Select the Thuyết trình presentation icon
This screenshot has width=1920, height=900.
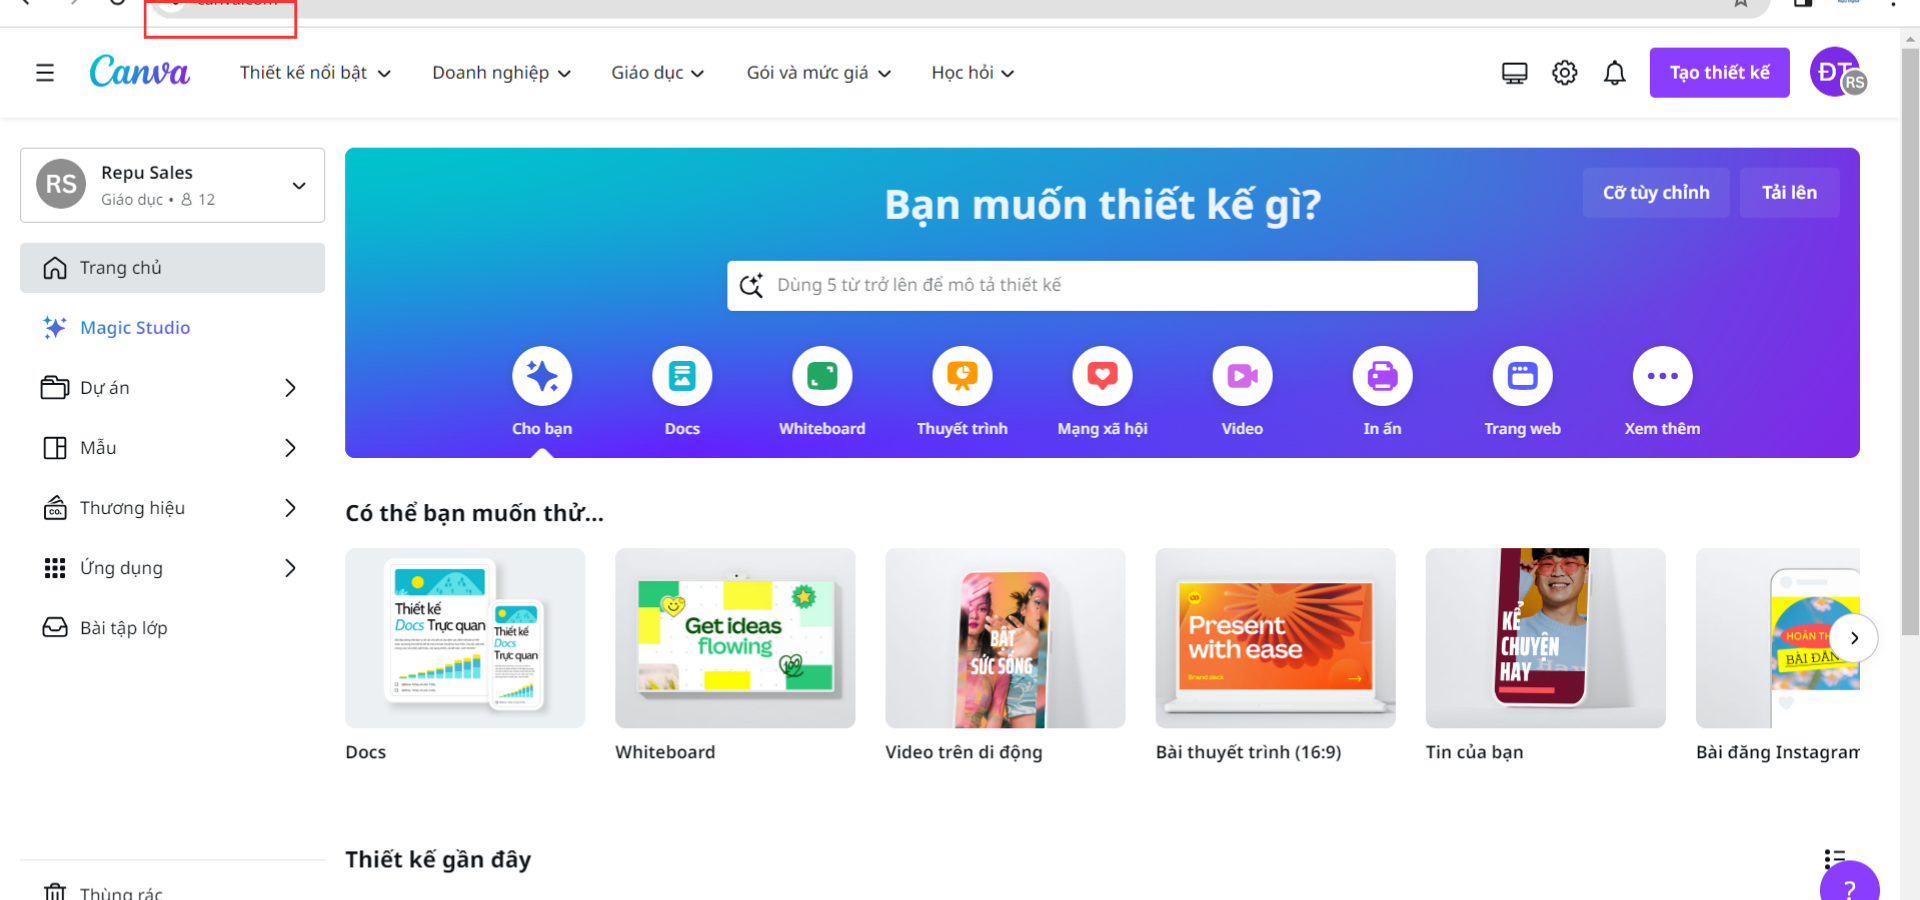point(962,377)
